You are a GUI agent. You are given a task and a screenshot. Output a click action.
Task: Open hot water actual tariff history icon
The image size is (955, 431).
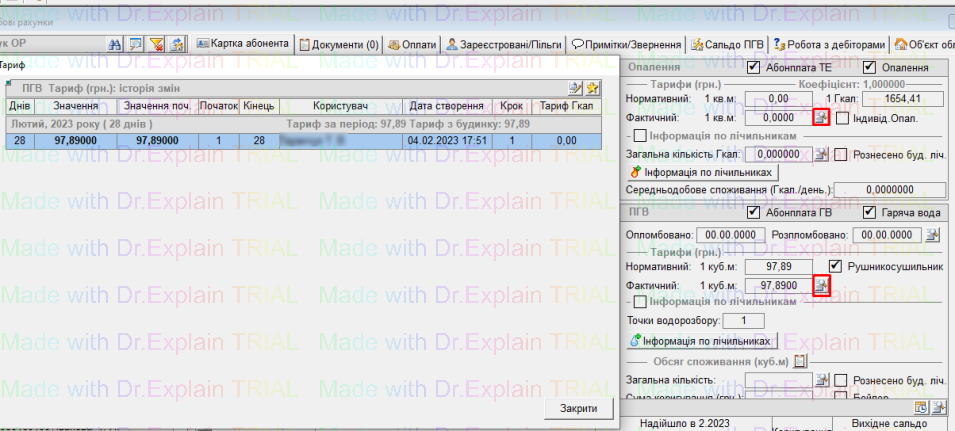point(820,286)
